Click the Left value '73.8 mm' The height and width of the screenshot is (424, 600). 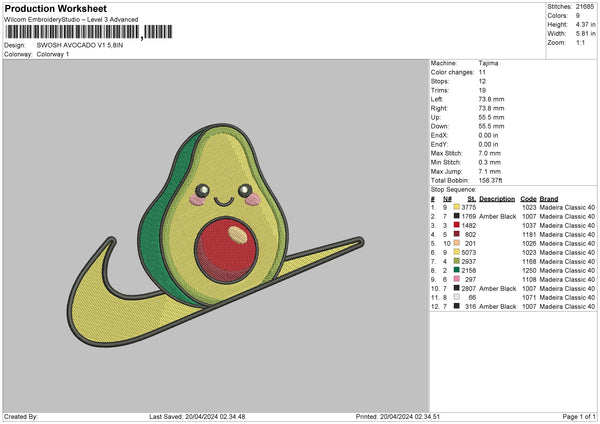(x=491, y=99)
